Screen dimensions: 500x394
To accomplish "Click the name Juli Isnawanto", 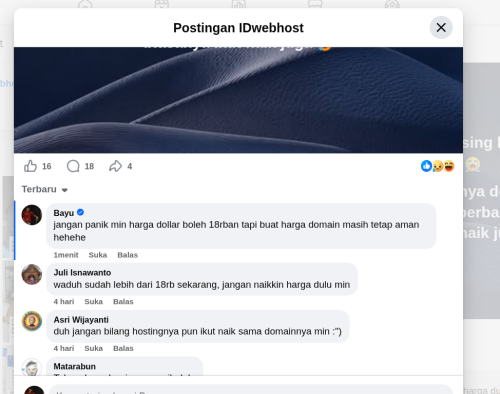I will 82,273.
